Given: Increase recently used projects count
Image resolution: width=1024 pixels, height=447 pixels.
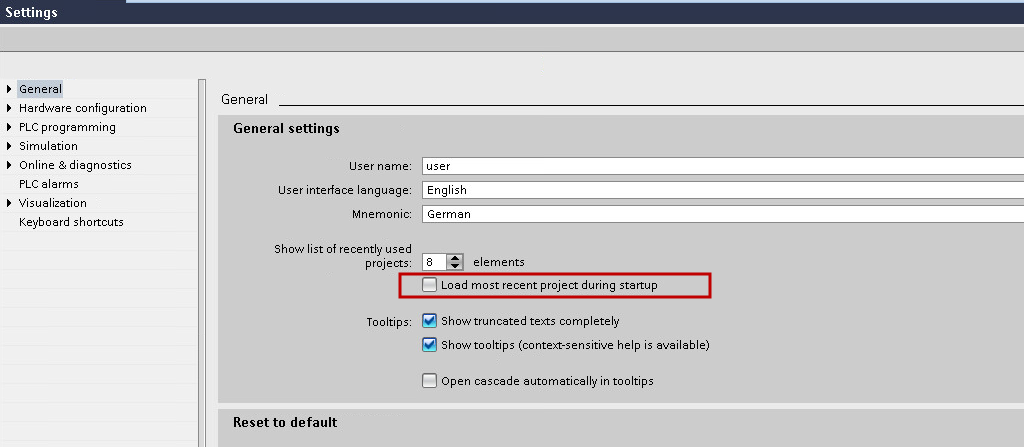Looking at the screenshot, I should pyautogui.click(x=456, y=257).
